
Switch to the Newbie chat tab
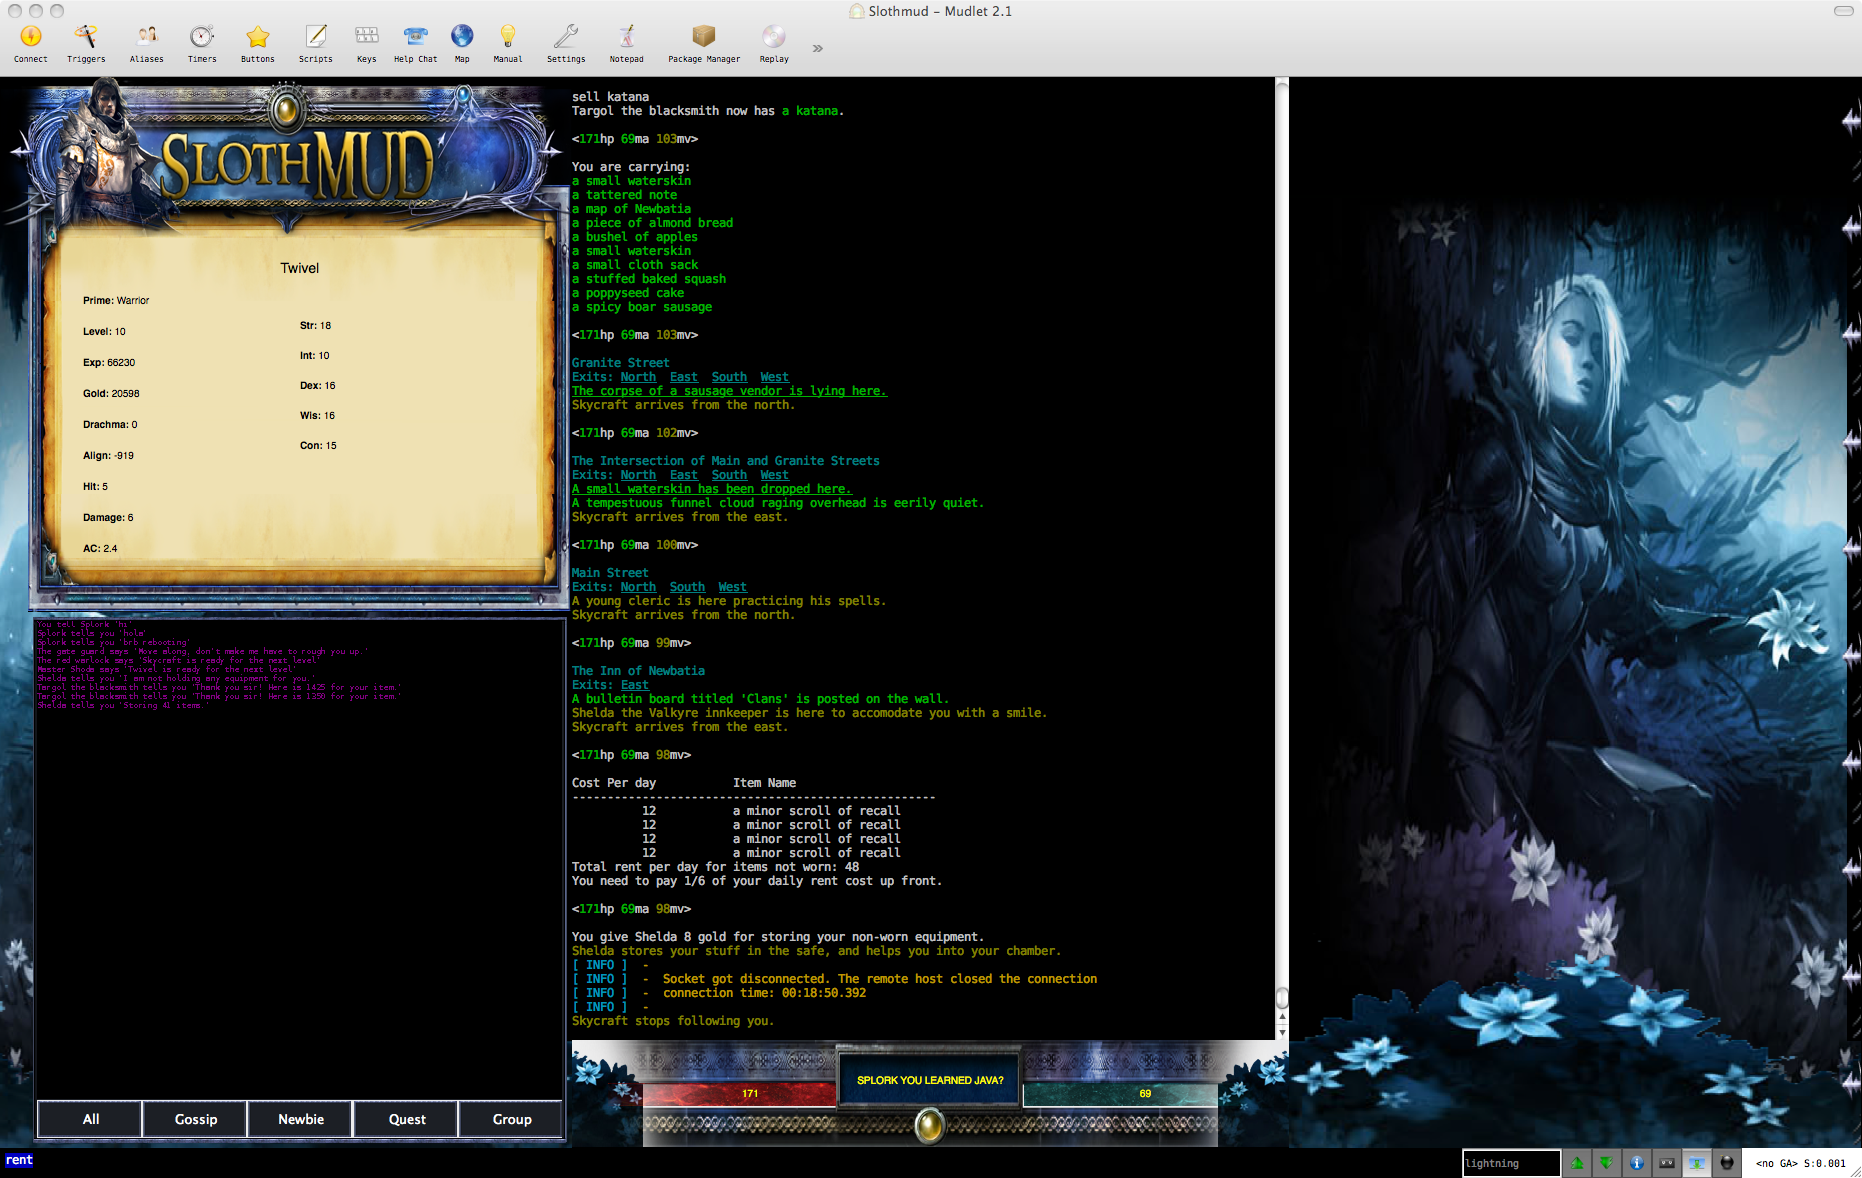click(x=301, y=1119)
